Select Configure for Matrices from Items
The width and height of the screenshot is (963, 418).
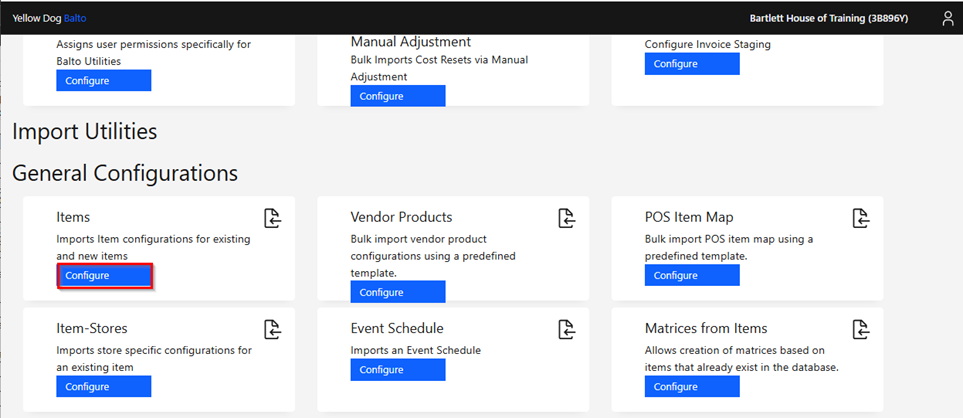point(692,387)
